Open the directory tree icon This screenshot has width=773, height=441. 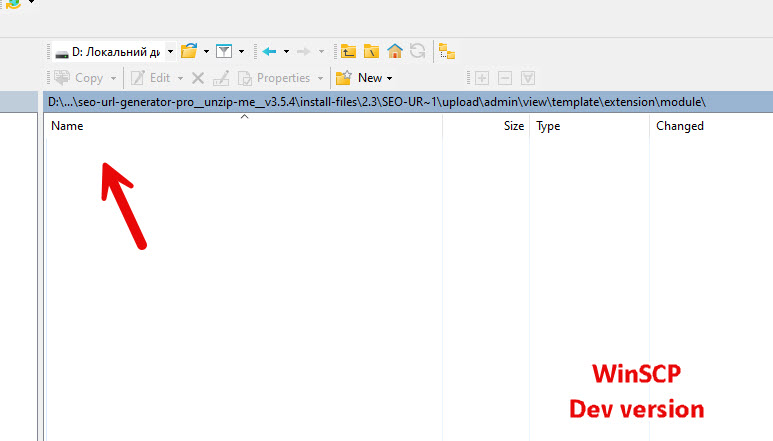pyautogui.click(x=447, y=51)
